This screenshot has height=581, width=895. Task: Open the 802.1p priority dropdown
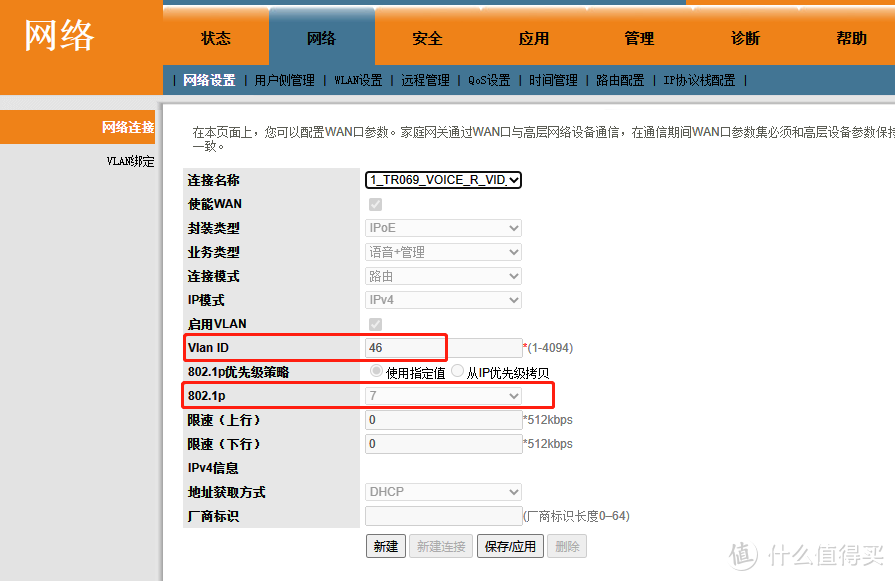pyautogui.click(x=443, y=396)
